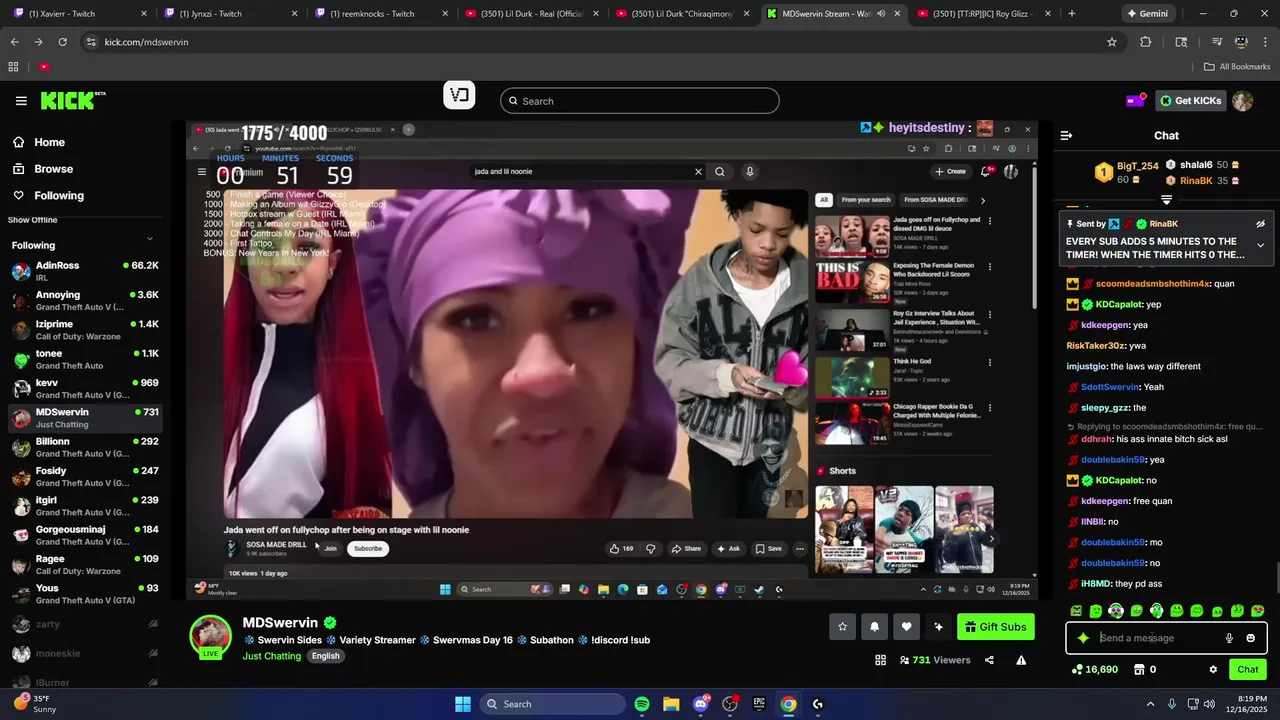Viewport: 1280px width, 720px height.
Task: Hide the pinned message with eye-slash icon
Action: [x=1260, y=224]
